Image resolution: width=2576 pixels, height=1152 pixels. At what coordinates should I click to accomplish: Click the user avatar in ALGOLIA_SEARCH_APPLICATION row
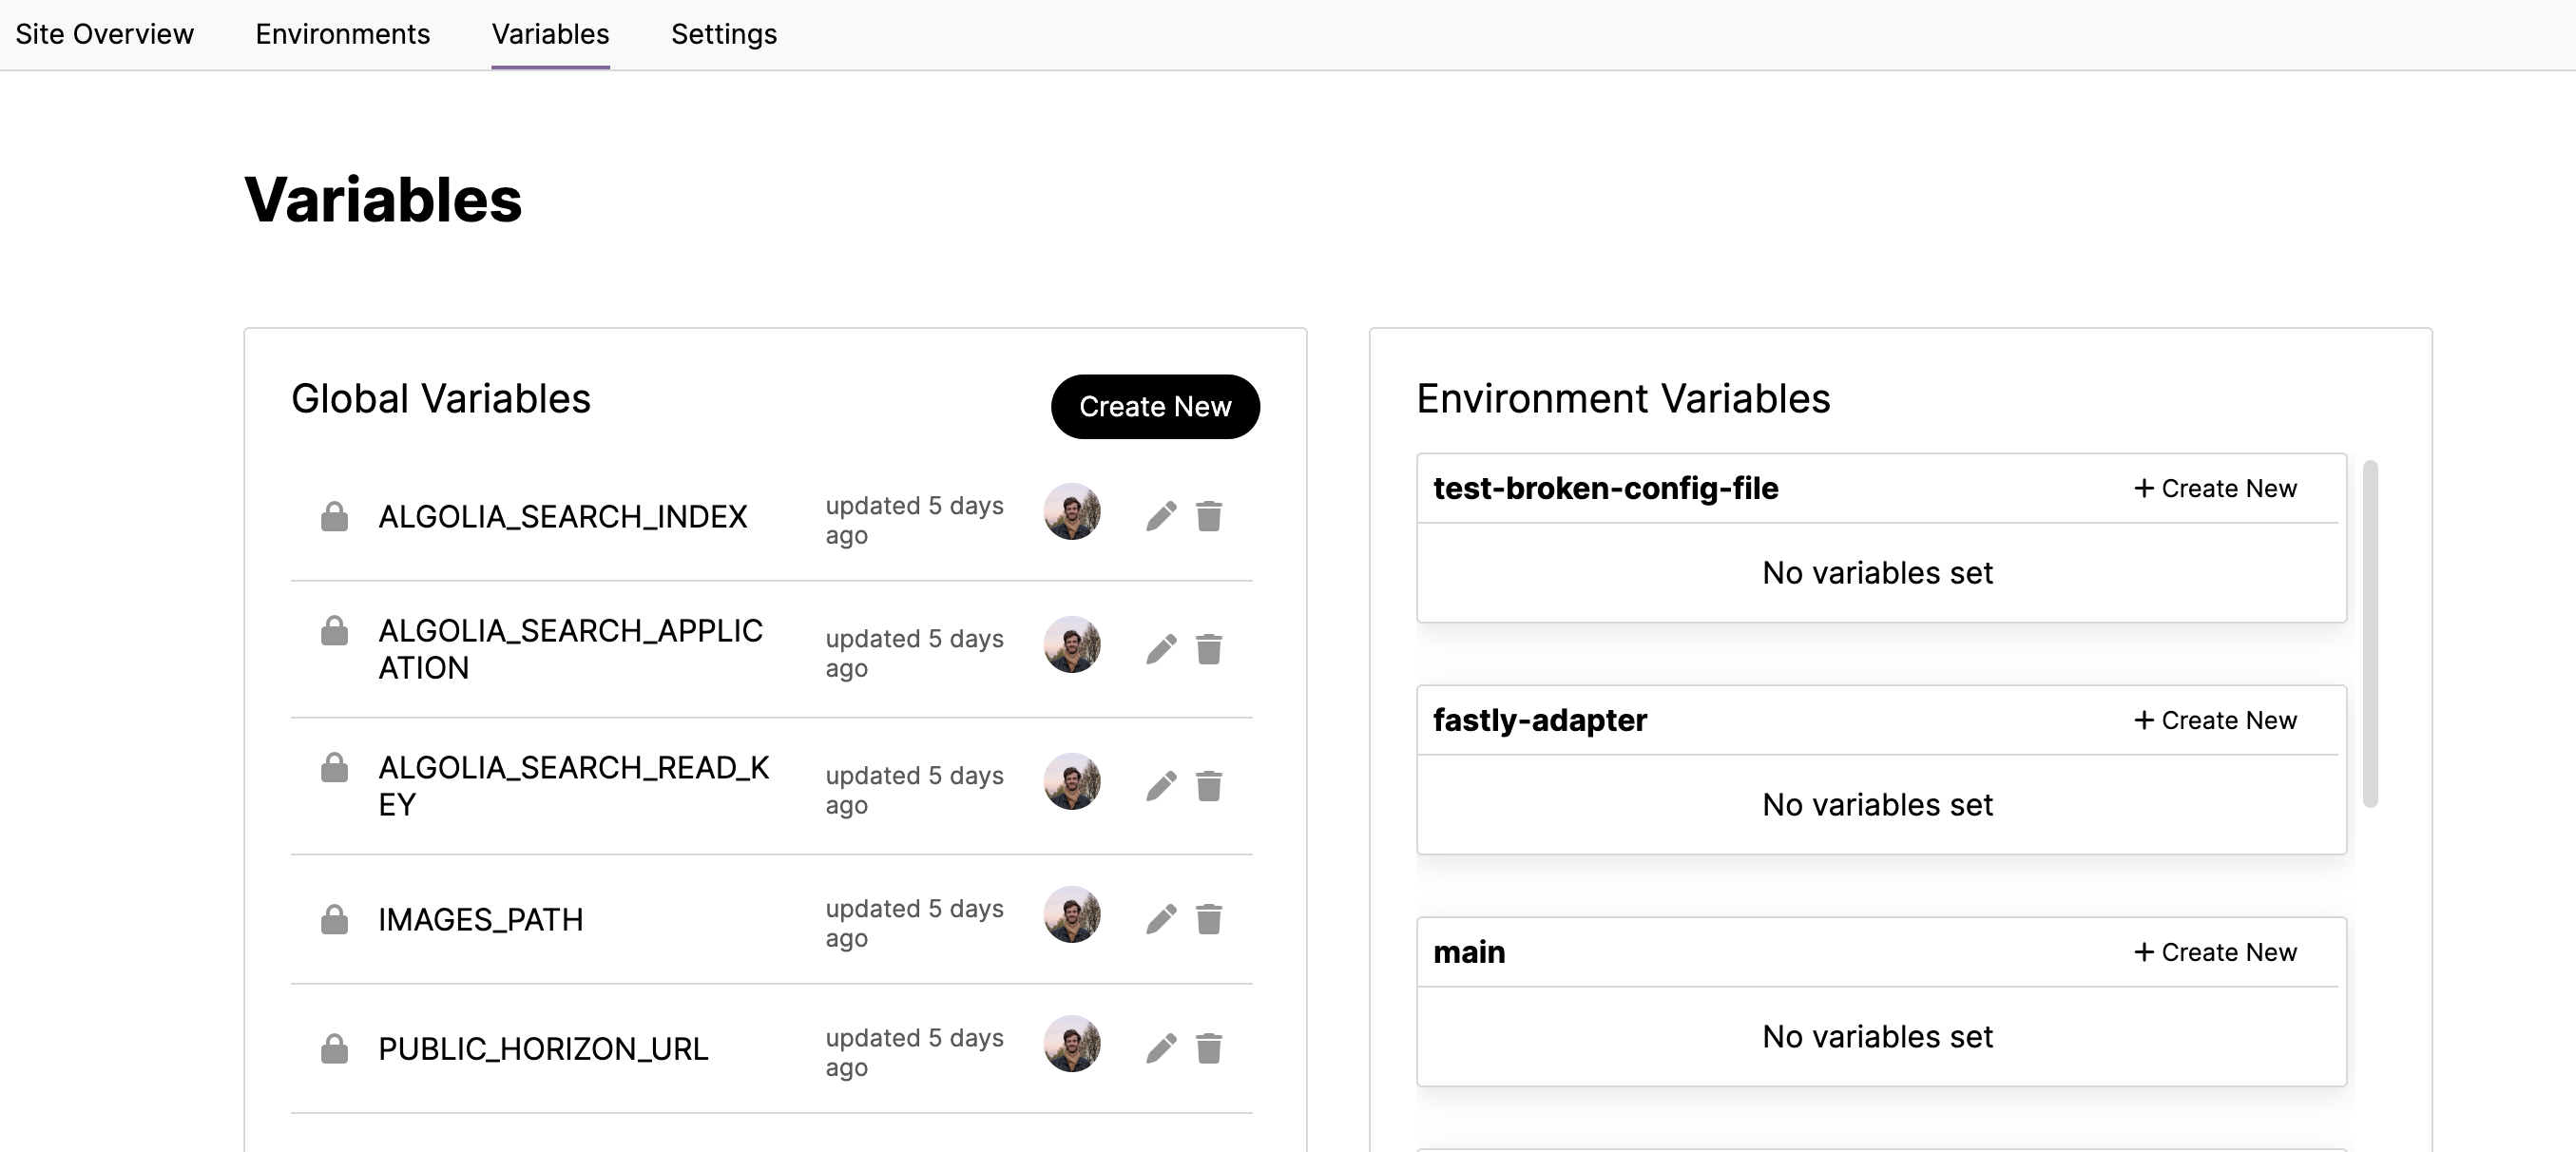[1072, 645]
